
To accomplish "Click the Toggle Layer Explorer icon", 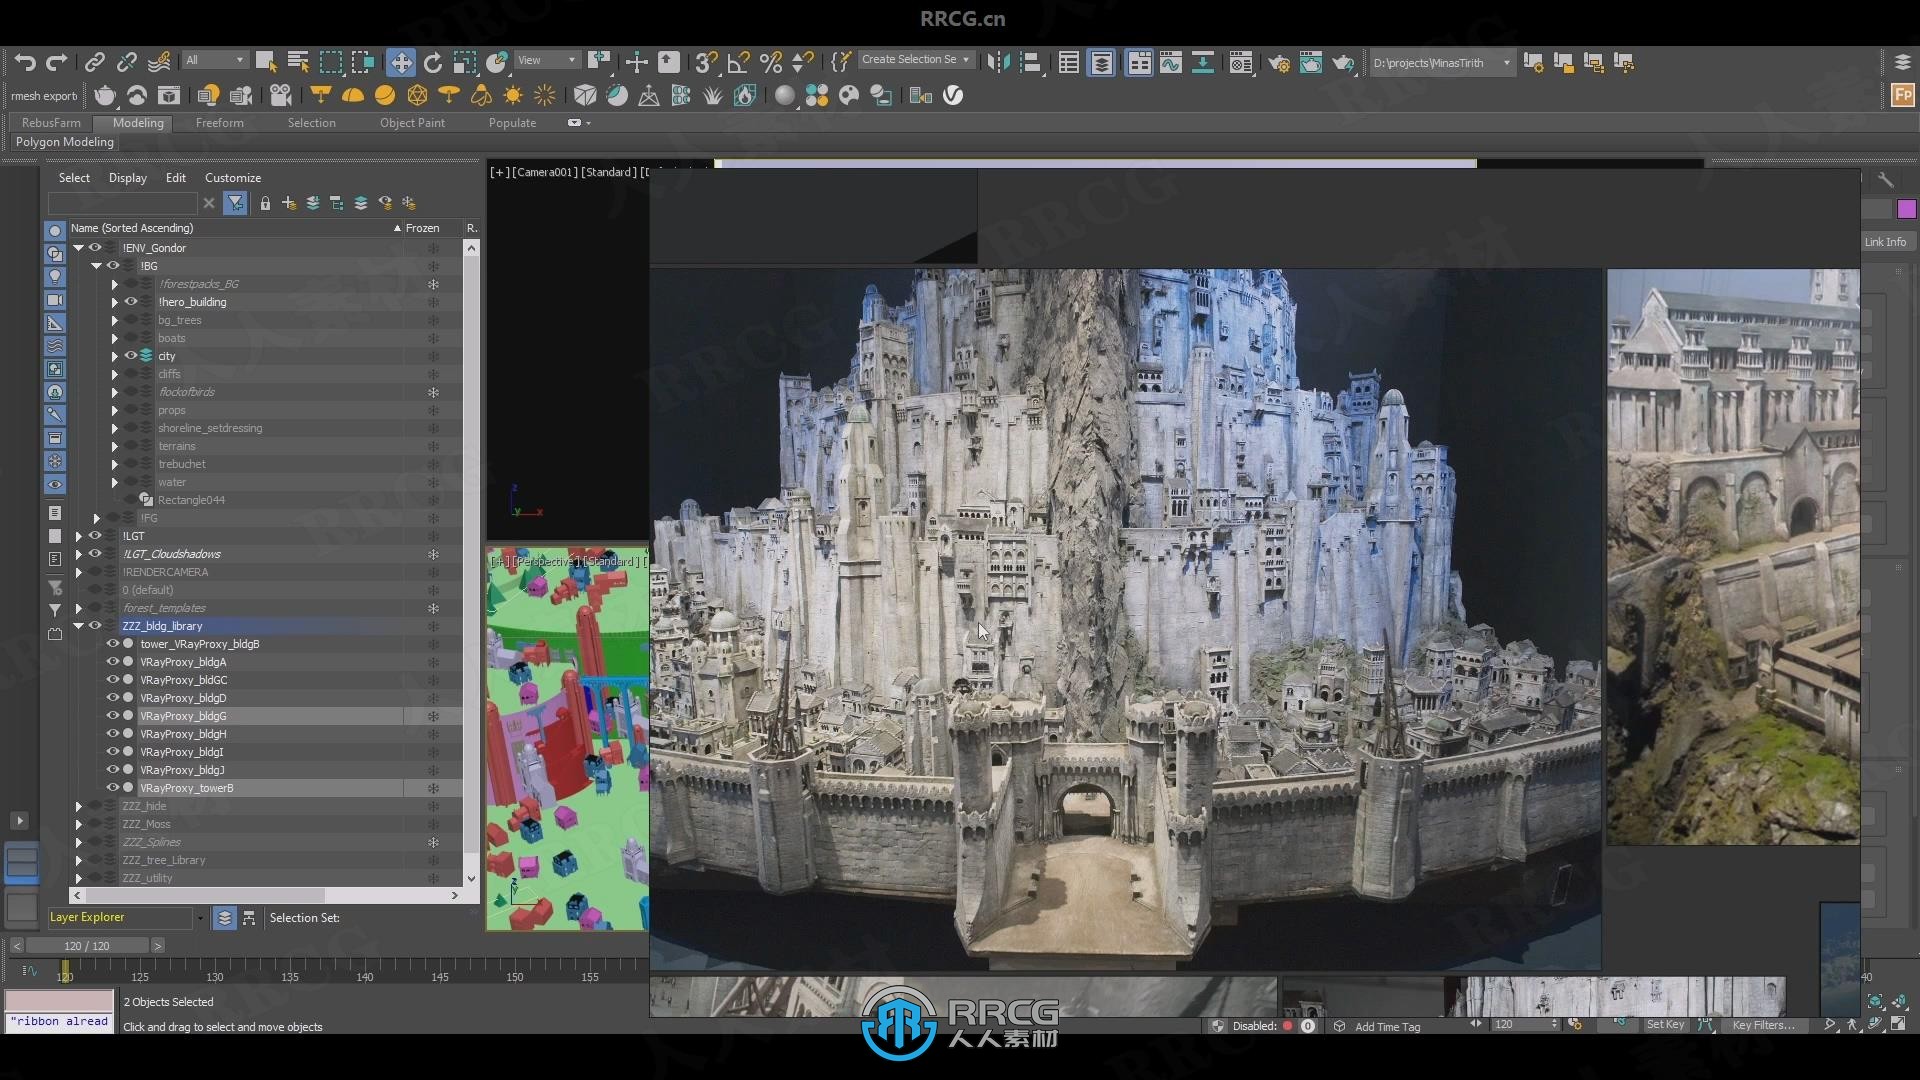I will tap(1101, 62).
